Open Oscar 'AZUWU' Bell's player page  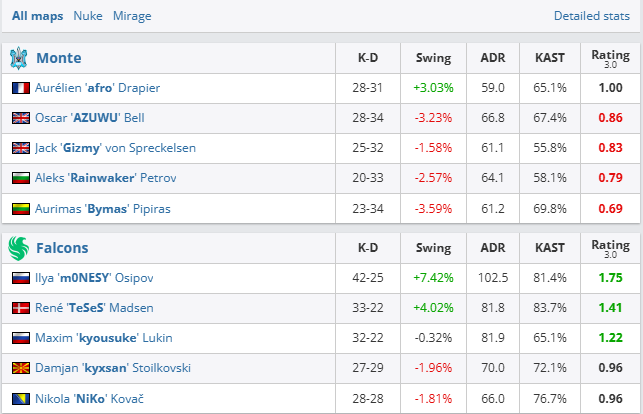pyautogui.click(x=90, y=118)
